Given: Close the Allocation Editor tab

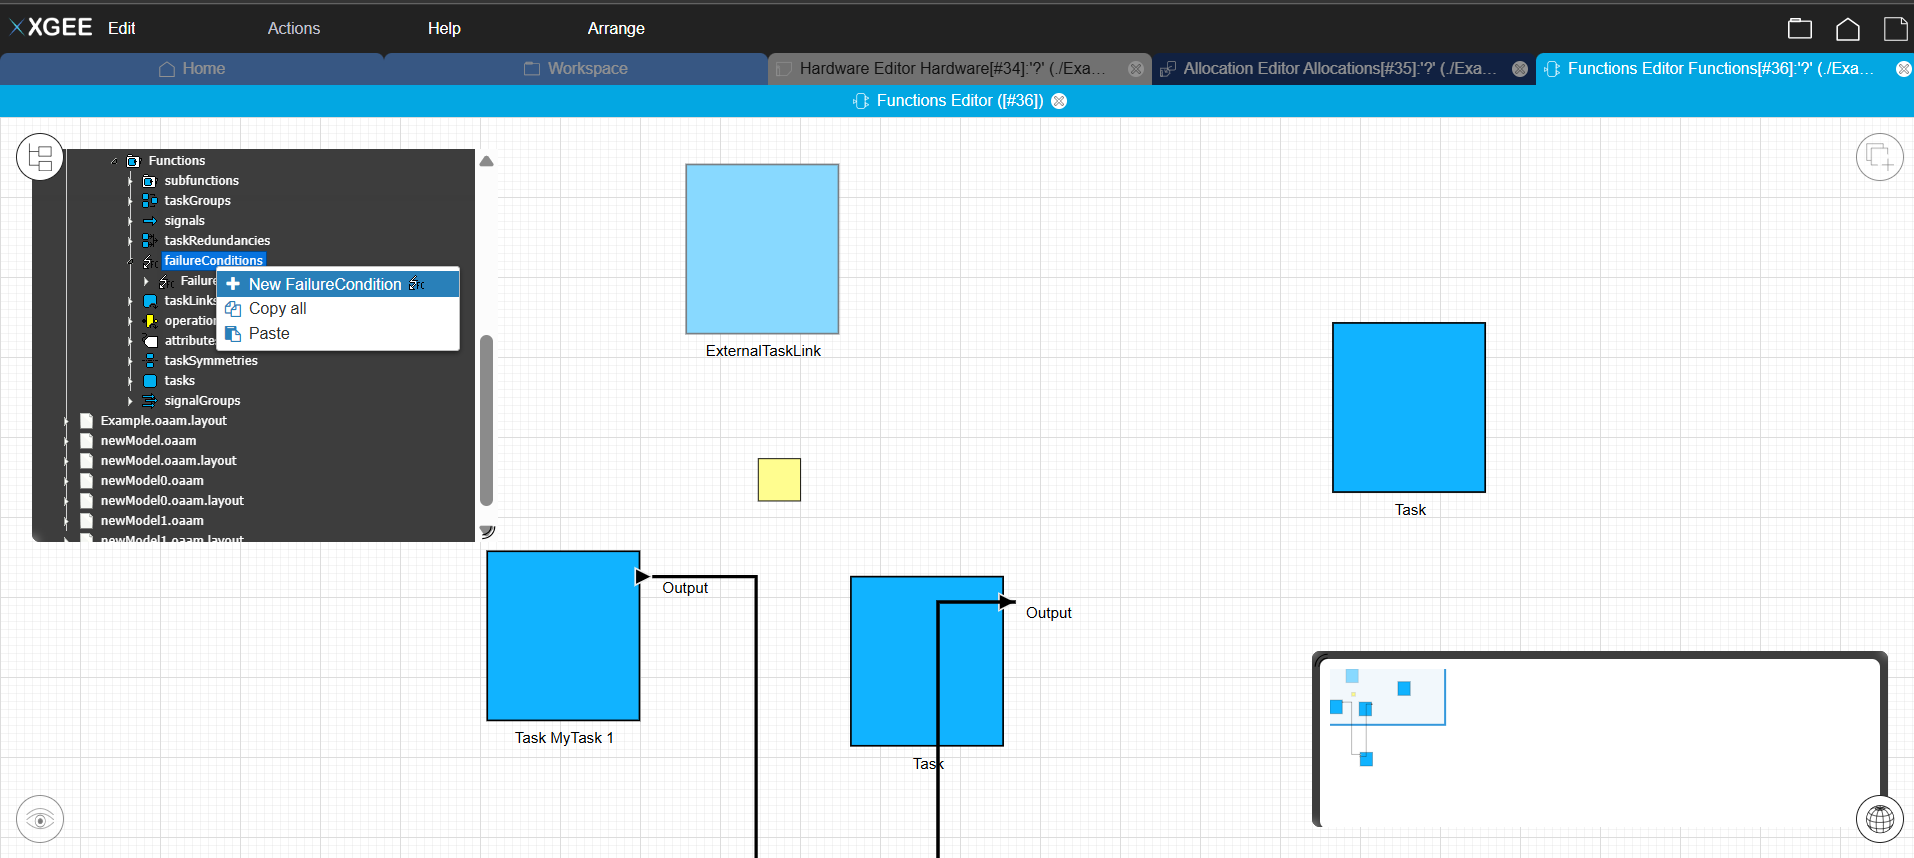Looking at the screenshot, I should pyautogui.click(x=1519, y=69).
